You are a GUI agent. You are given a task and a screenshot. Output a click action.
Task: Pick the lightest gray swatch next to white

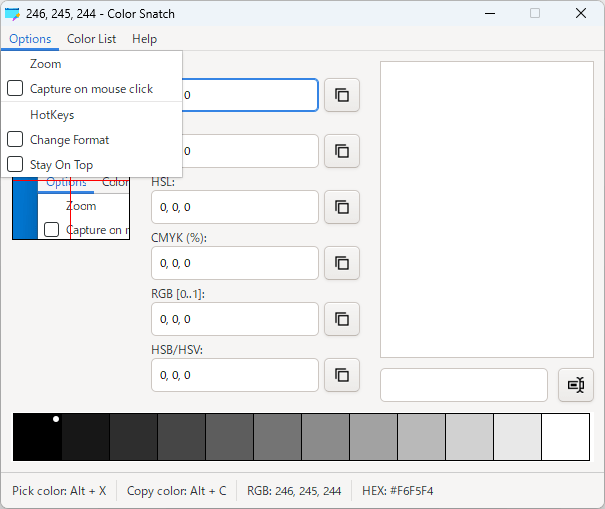(517, 437)
